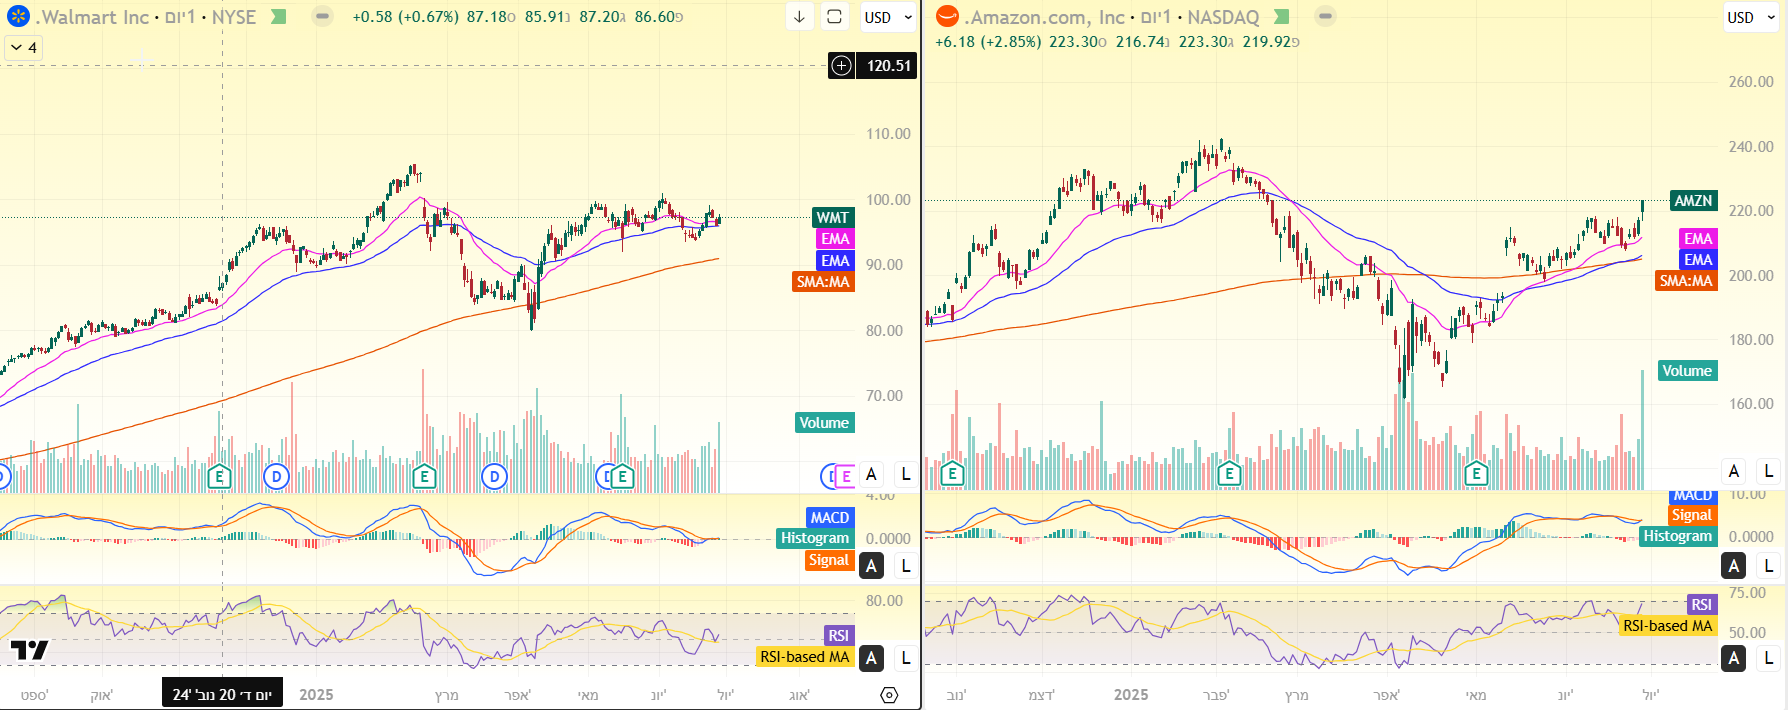Viewport: 1788px width, 710px height.
Task: Click the down arrow button on the Walmart chart header
Action: click(x=799, y=17)
